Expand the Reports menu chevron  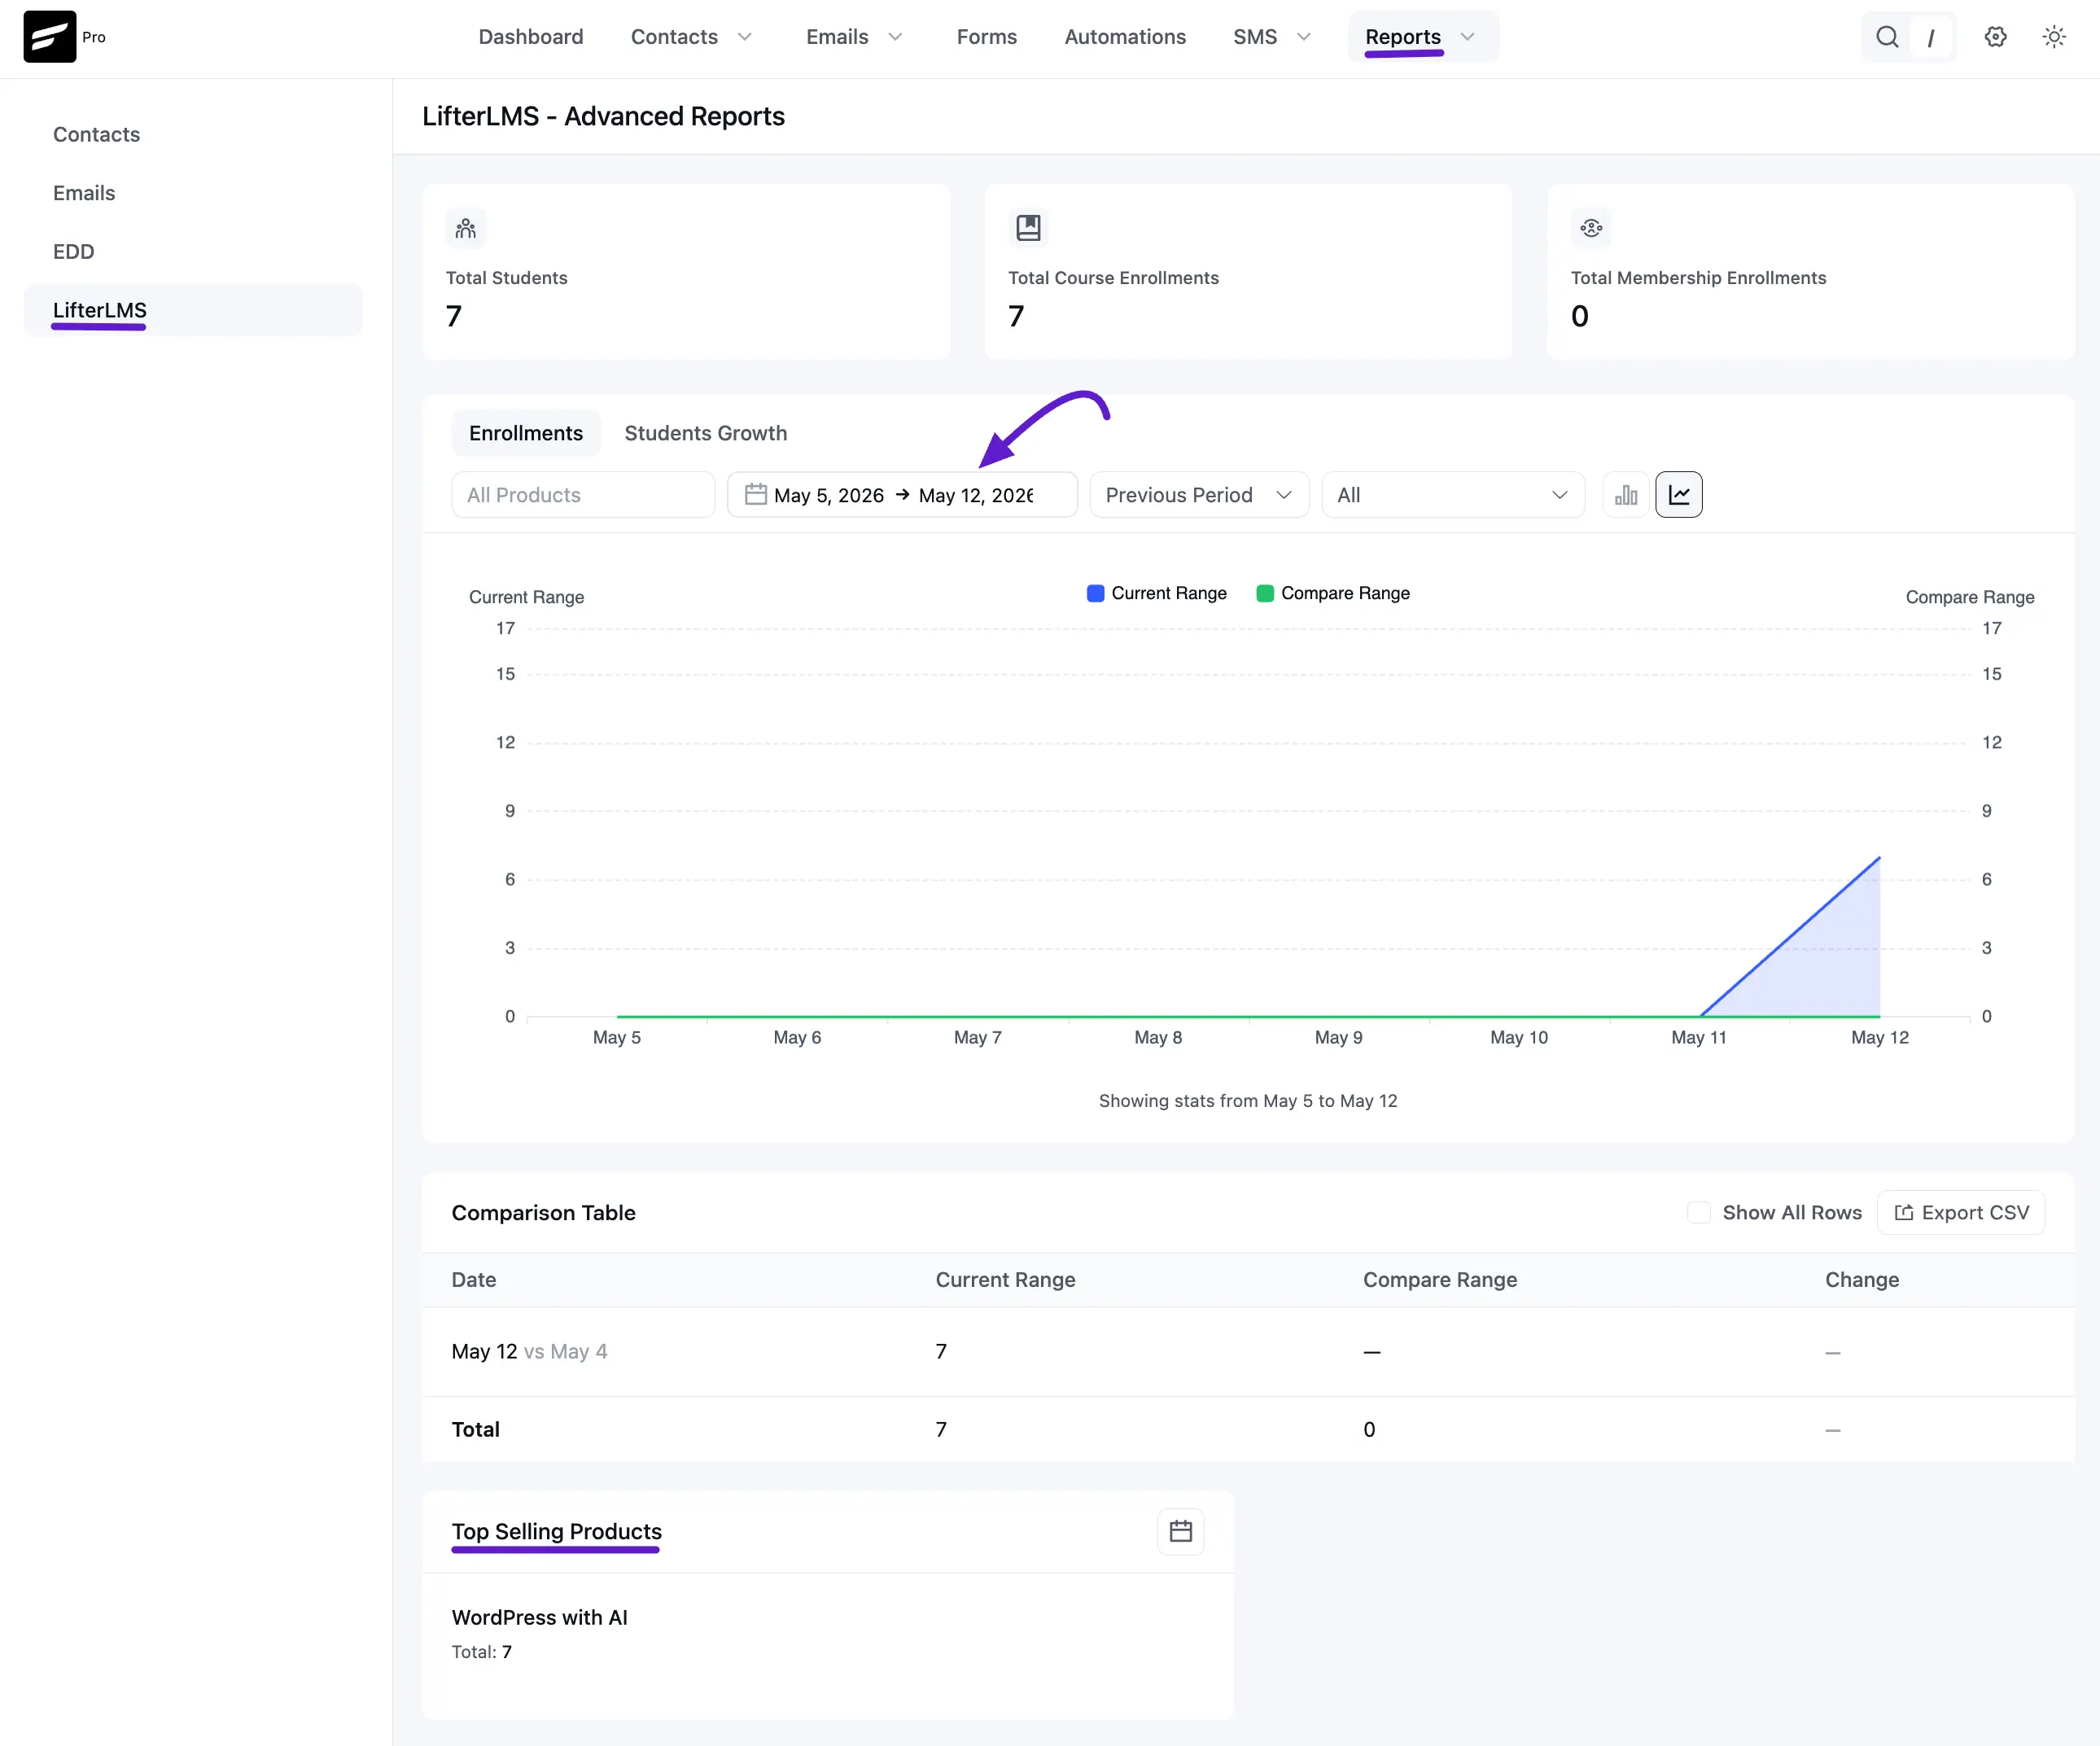tap(1468, 37)
